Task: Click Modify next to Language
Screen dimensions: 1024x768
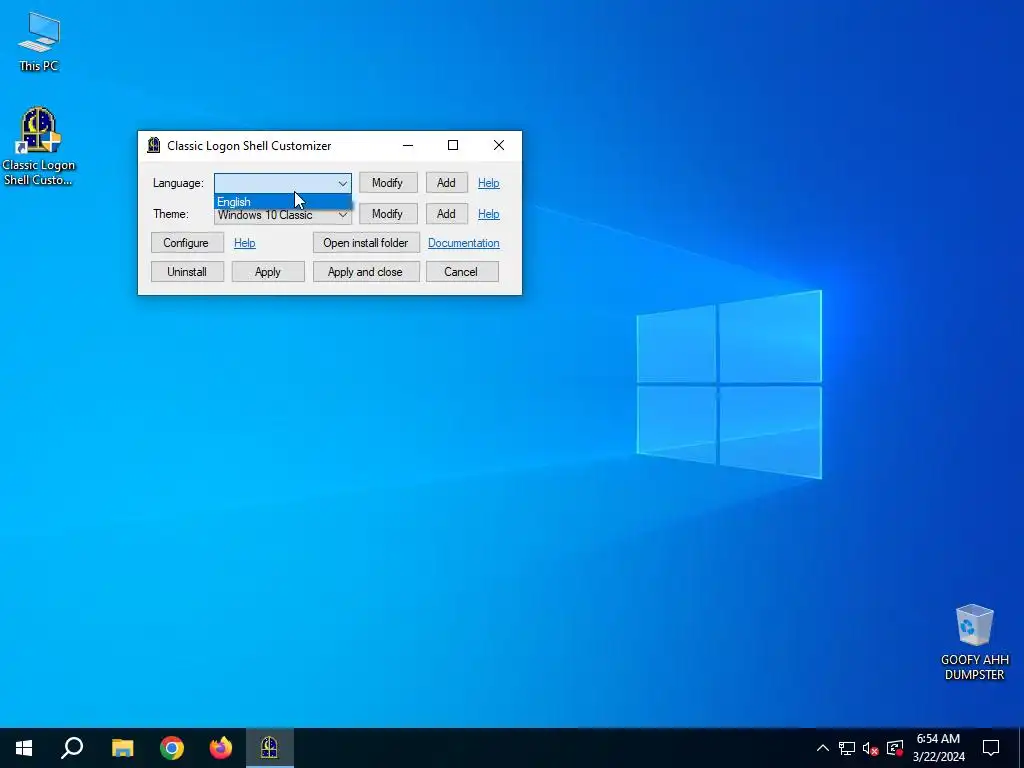Action: click(388, 183)
